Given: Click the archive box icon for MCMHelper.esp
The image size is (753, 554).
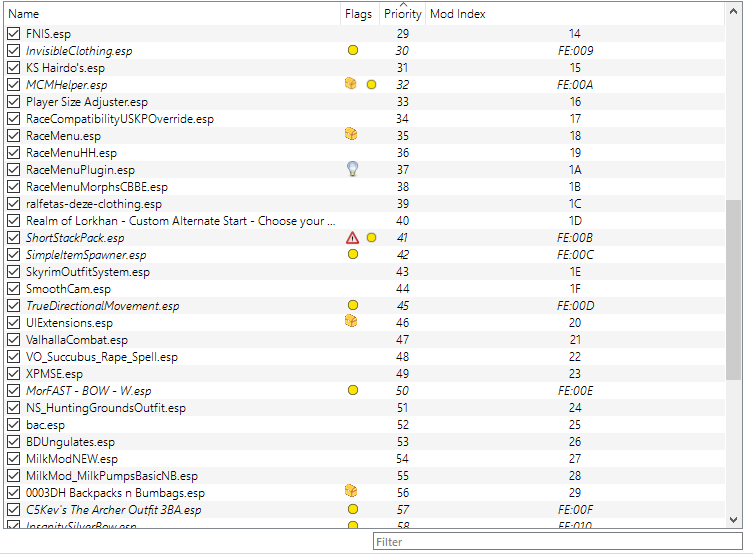Looking at the screenshot, I should point(351,84).
